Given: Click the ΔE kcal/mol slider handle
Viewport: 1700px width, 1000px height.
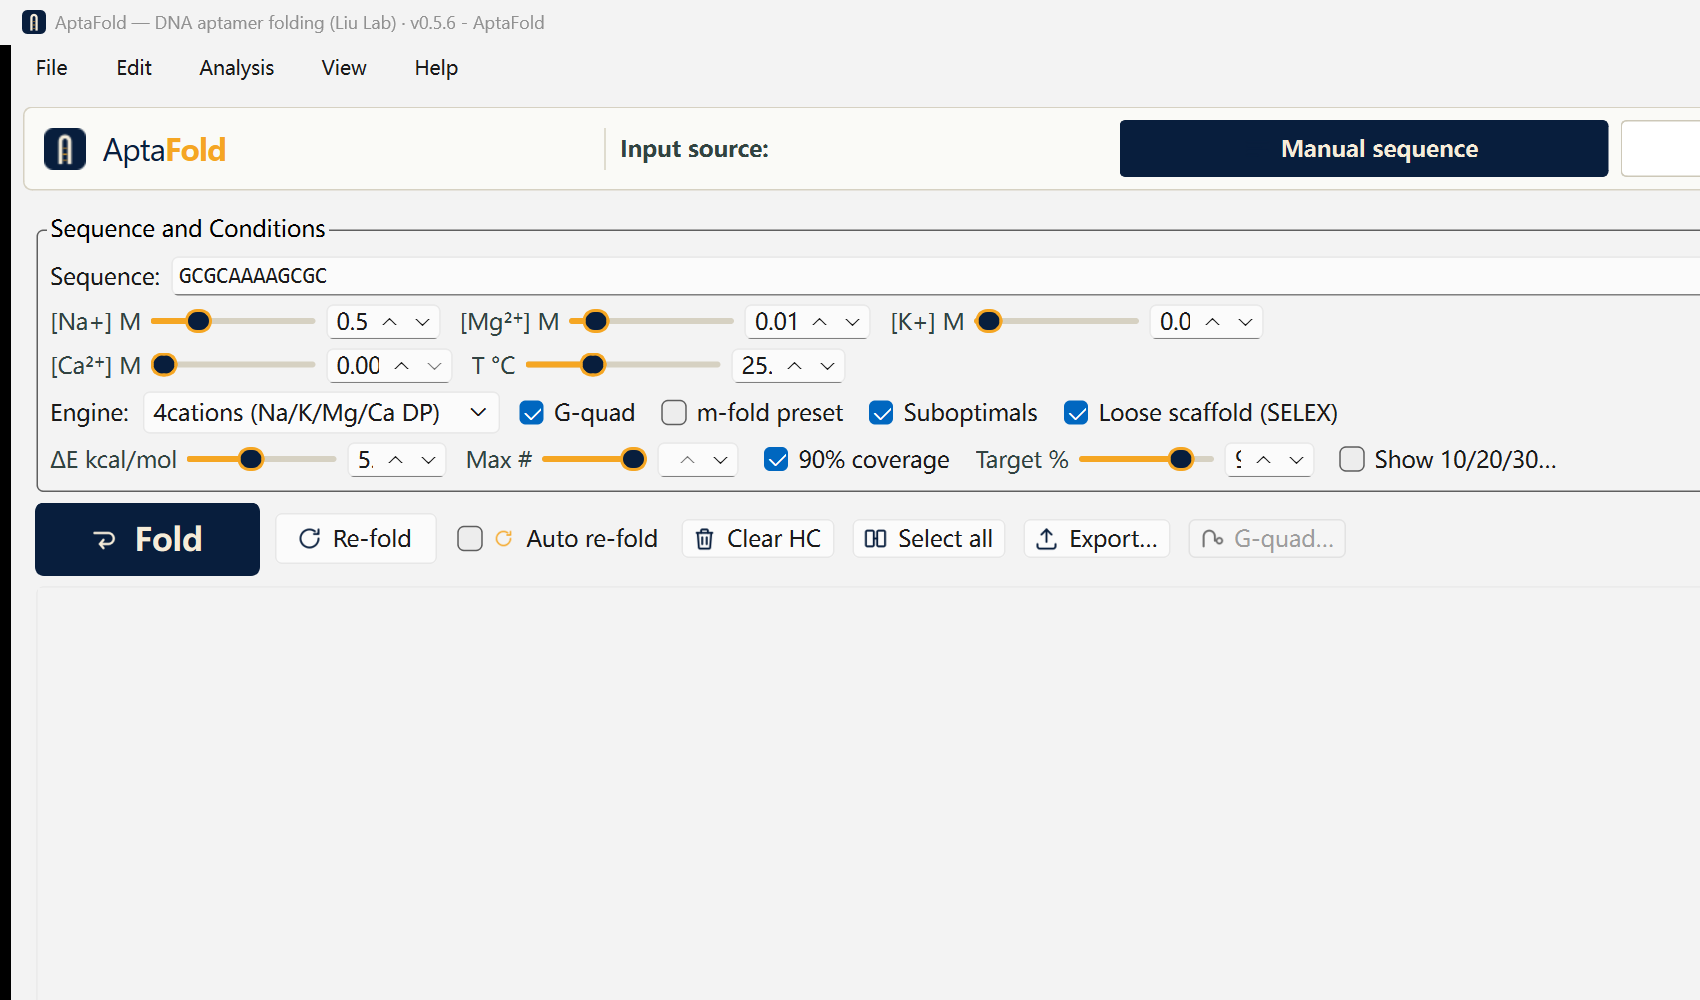Looking at the screenshot, I should pos(251,459).
